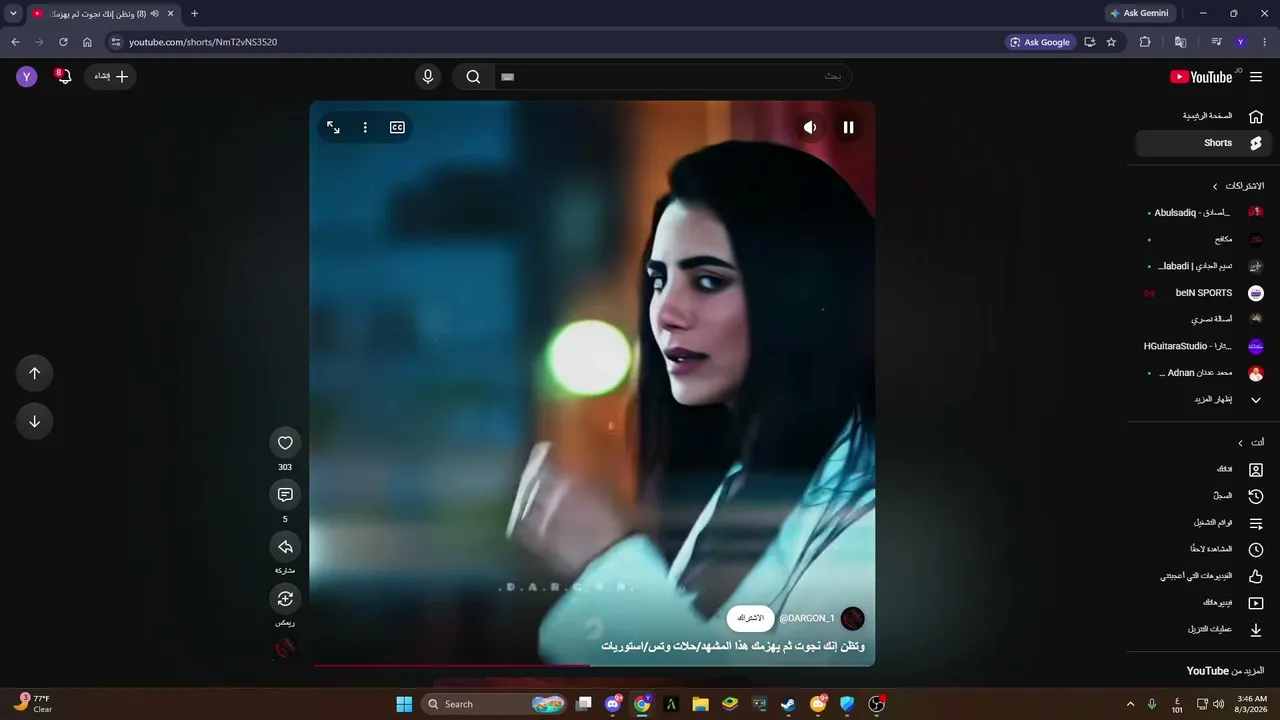Open Steam from the taskbar
Image resolution: width=1280 pixels, height=720 pixels.
(x=788, y=704)
